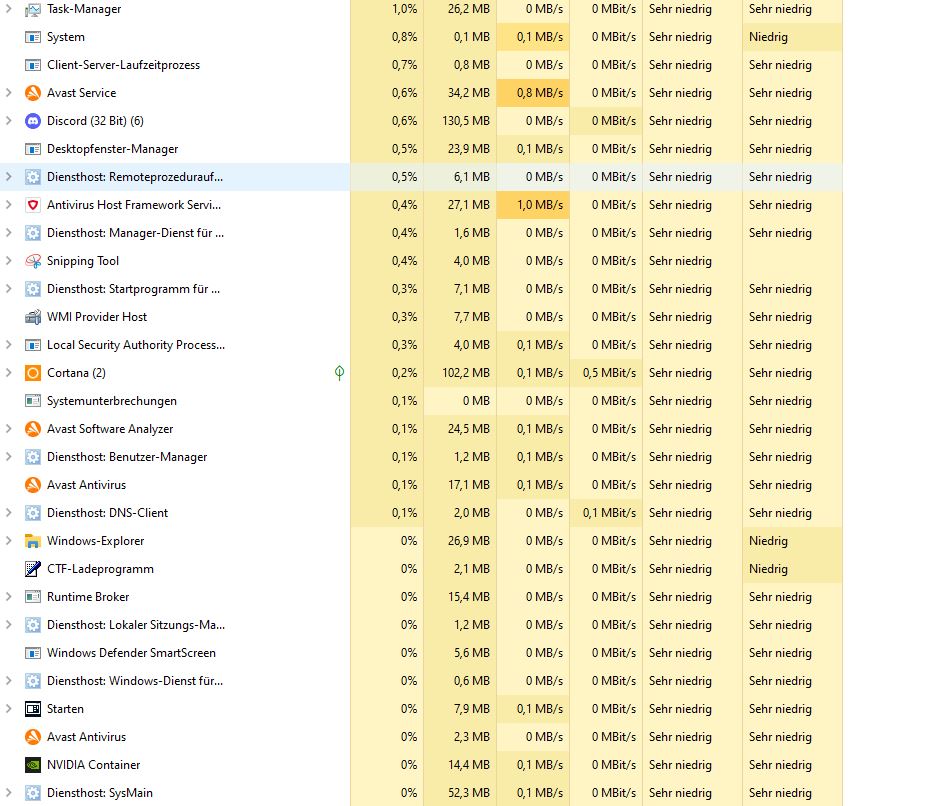934x806 pixels.
Task: Click the Cortana orange circle icon
Action: pyautogui.click(x=33, y=373)
